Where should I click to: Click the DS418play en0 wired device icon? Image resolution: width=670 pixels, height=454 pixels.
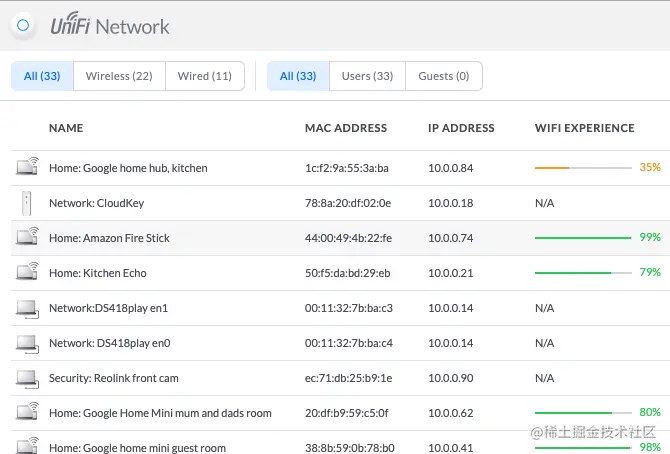pos(27,344)
